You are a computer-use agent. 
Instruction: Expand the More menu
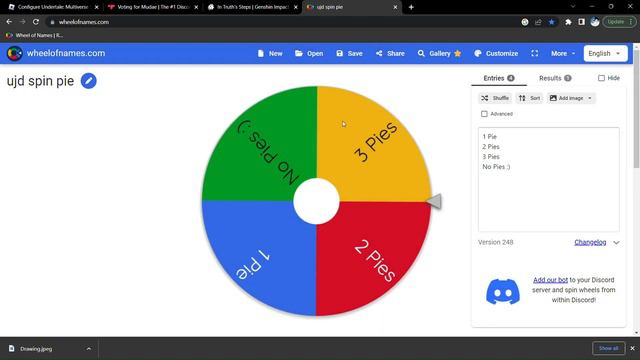point(563,53)
